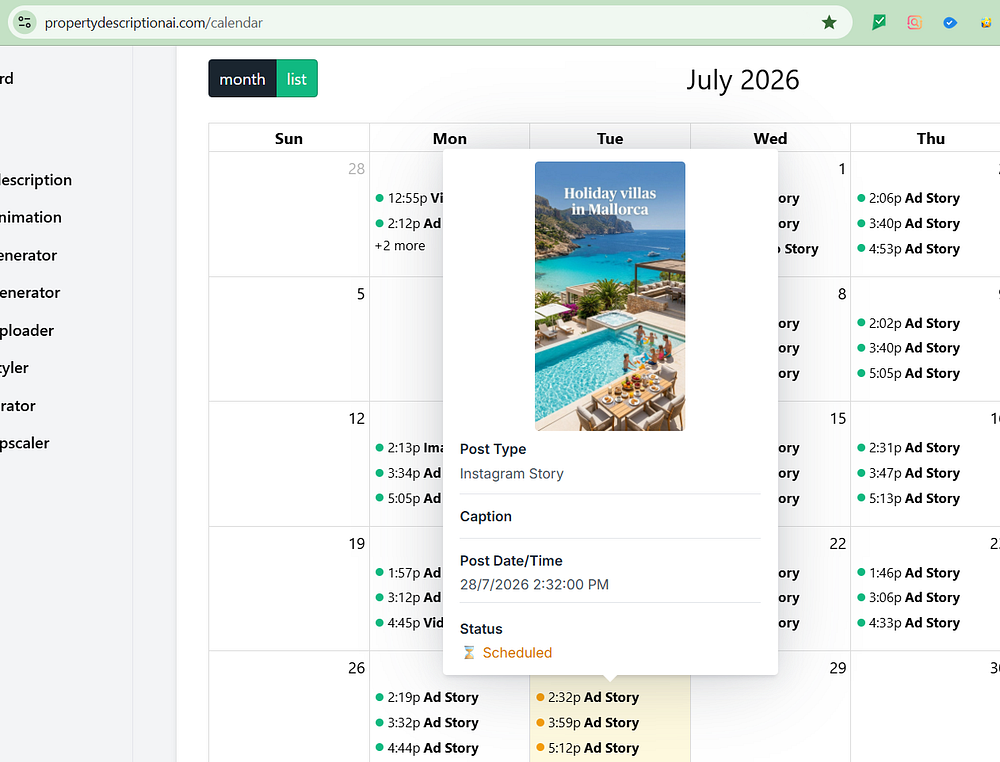The height and width of the screenshot is (762, 1000).
Task: Open the 4:33p Ad Story event
Action: coord(909,623)
